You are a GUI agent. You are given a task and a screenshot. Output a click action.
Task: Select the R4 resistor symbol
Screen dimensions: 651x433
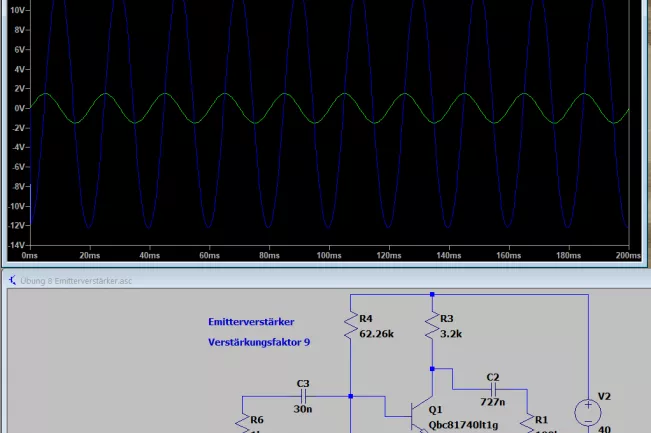pos(351,326)
